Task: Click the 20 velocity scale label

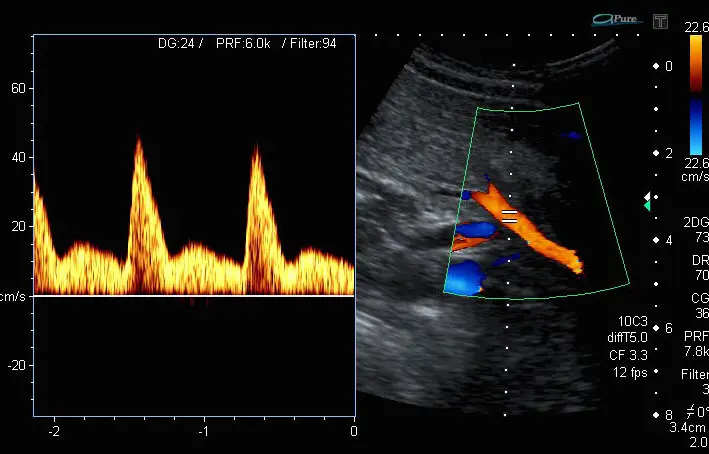Action: [x=19, y=227]
